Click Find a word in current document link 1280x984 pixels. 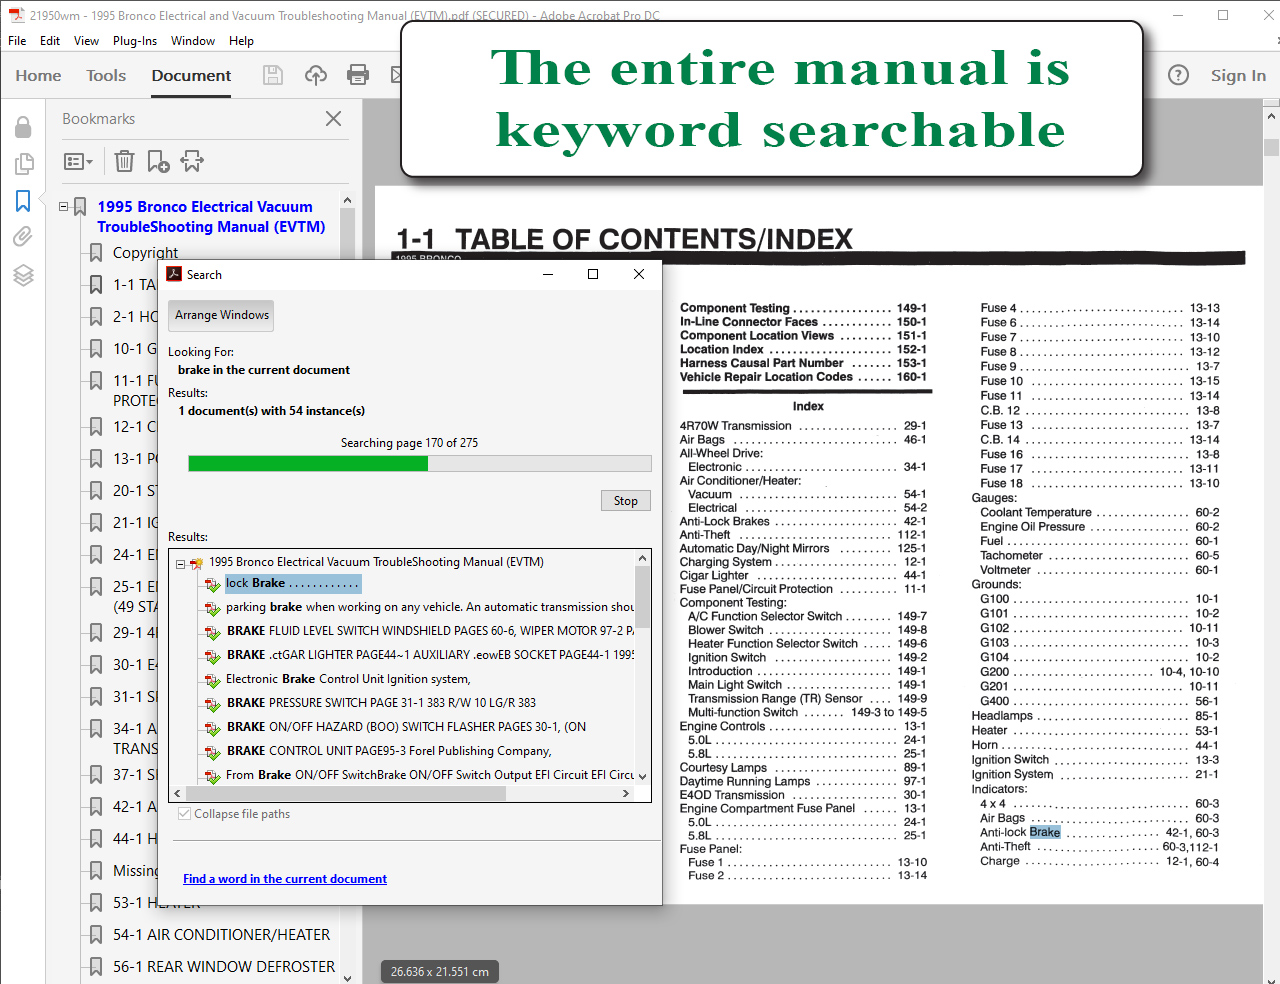[285, 879]
